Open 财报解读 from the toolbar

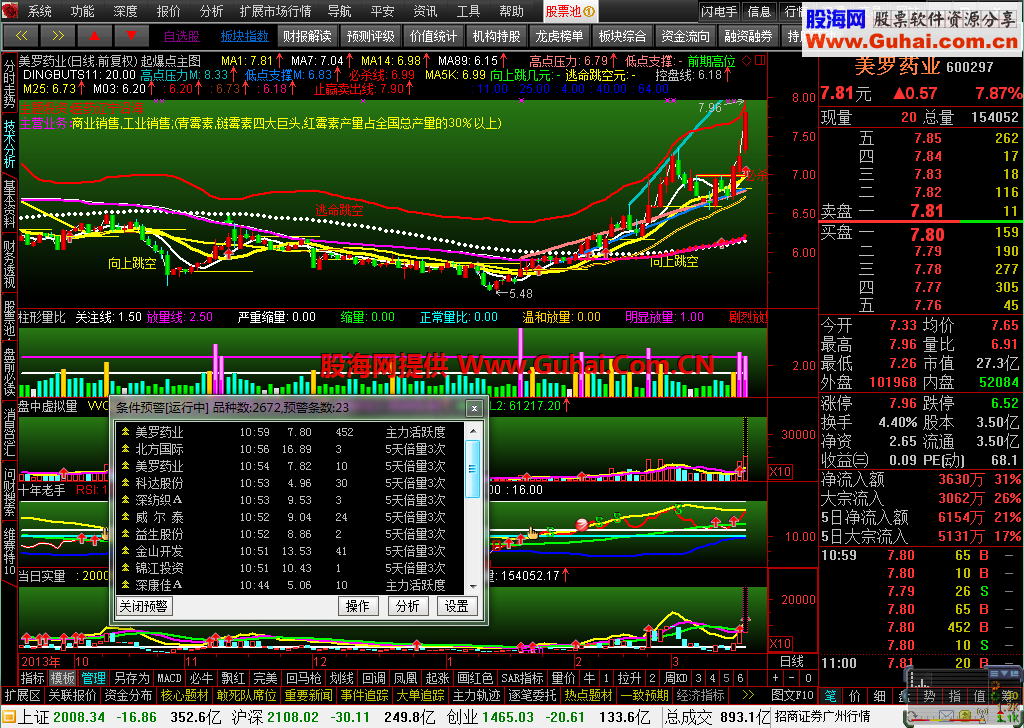point(307,36)
